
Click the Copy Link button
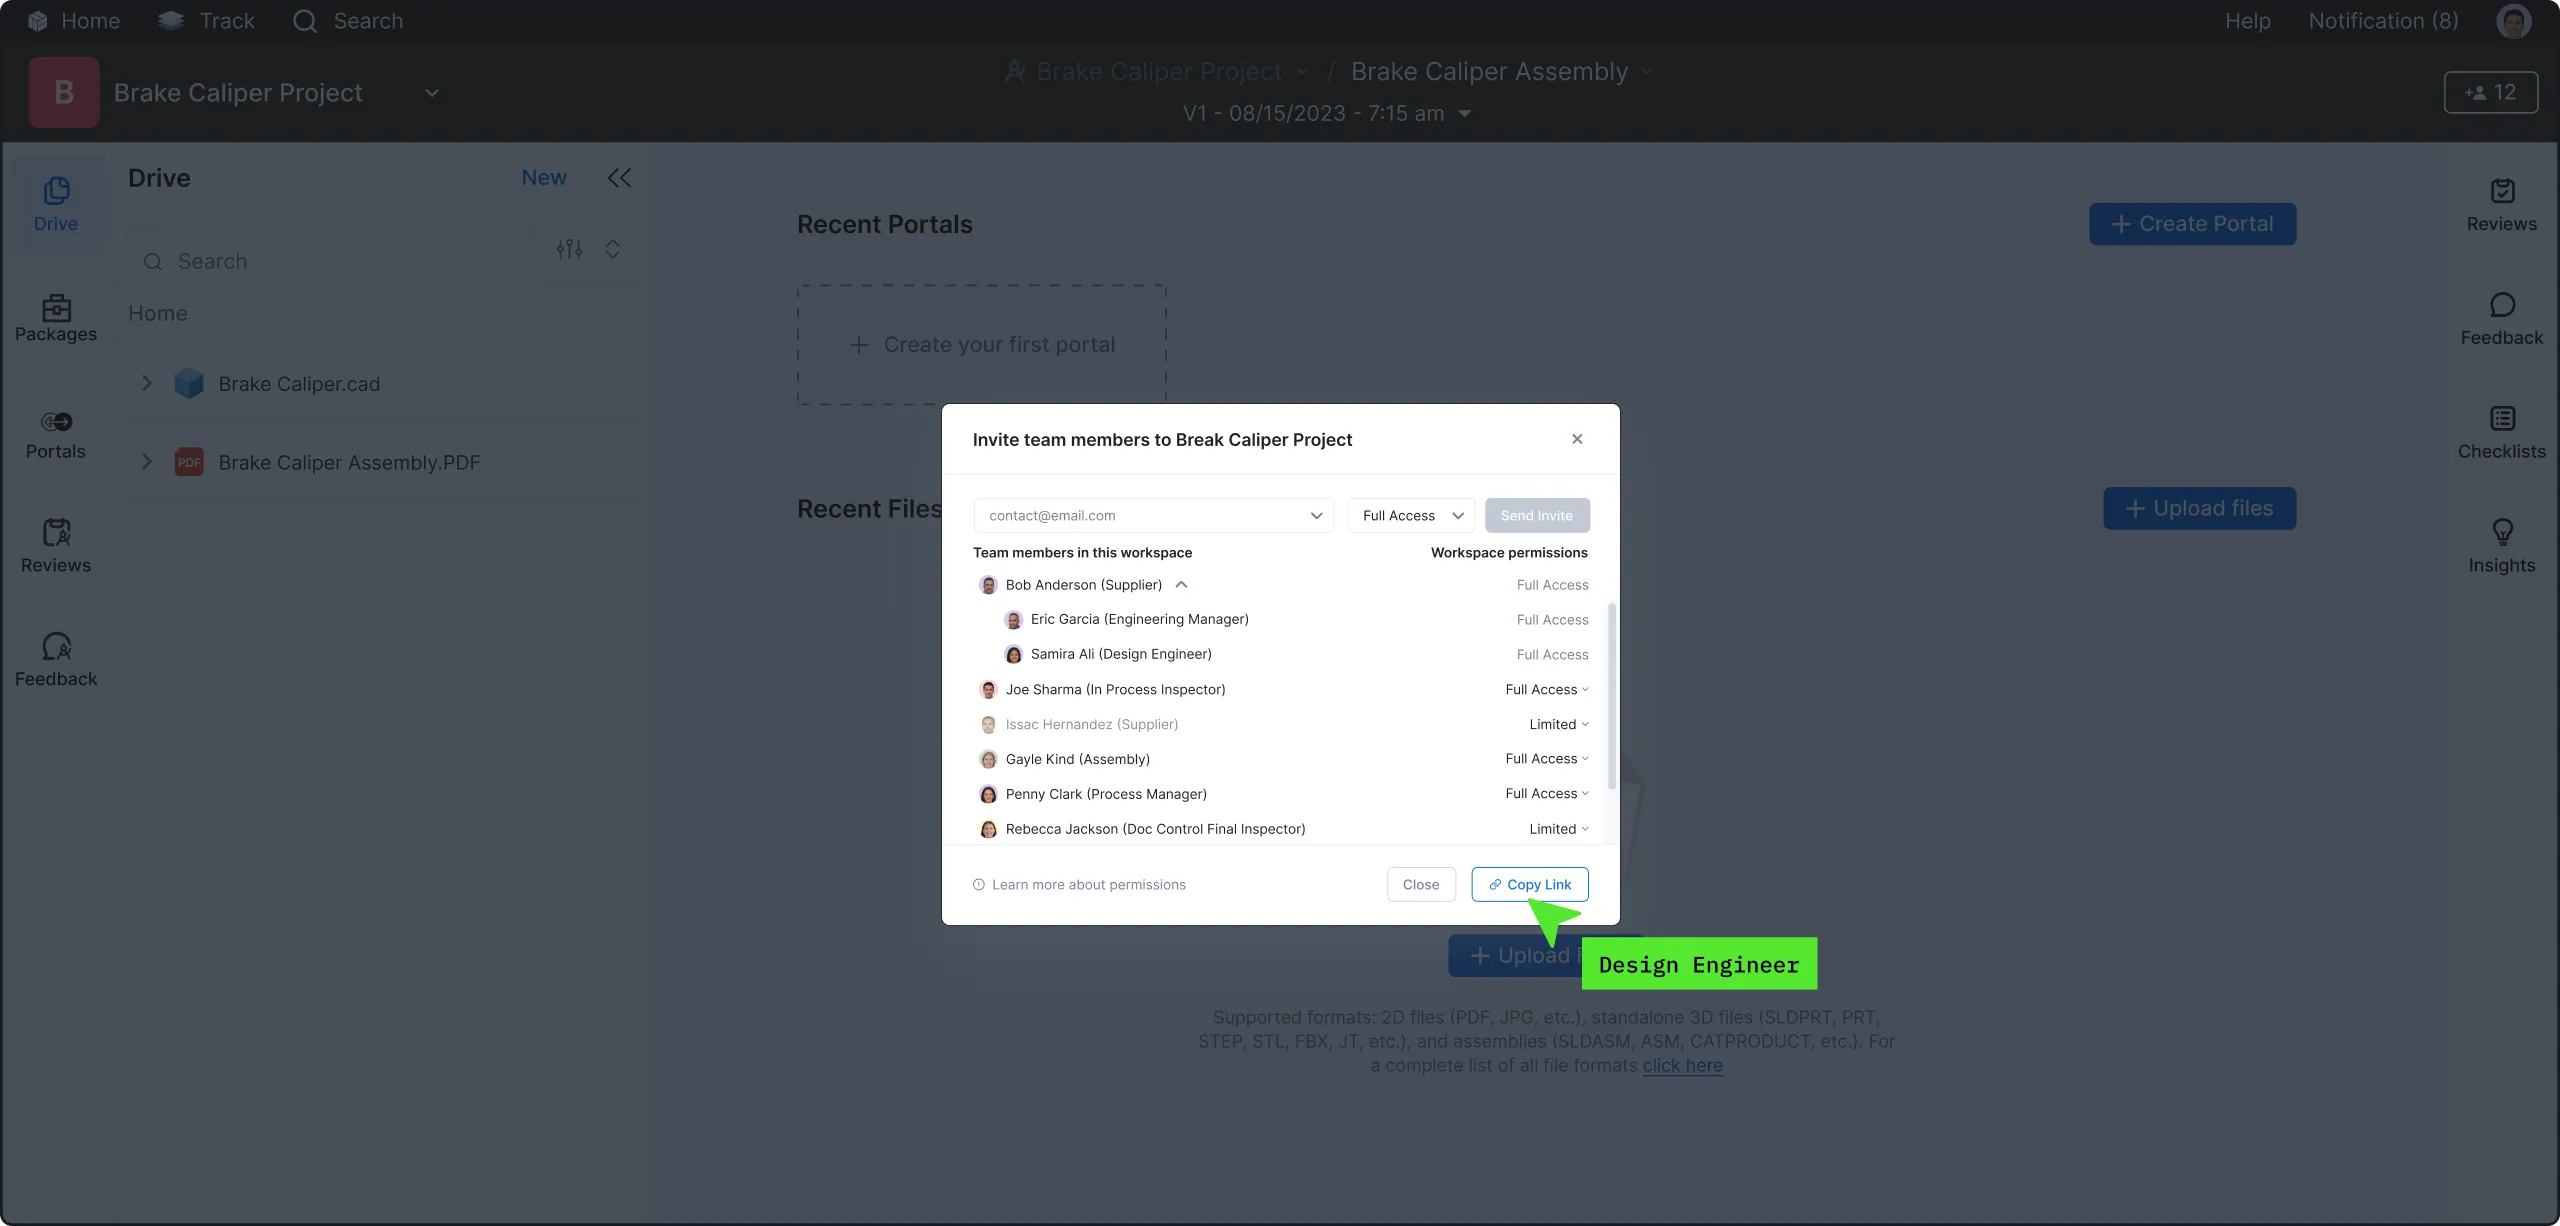tap(1529, 884)
